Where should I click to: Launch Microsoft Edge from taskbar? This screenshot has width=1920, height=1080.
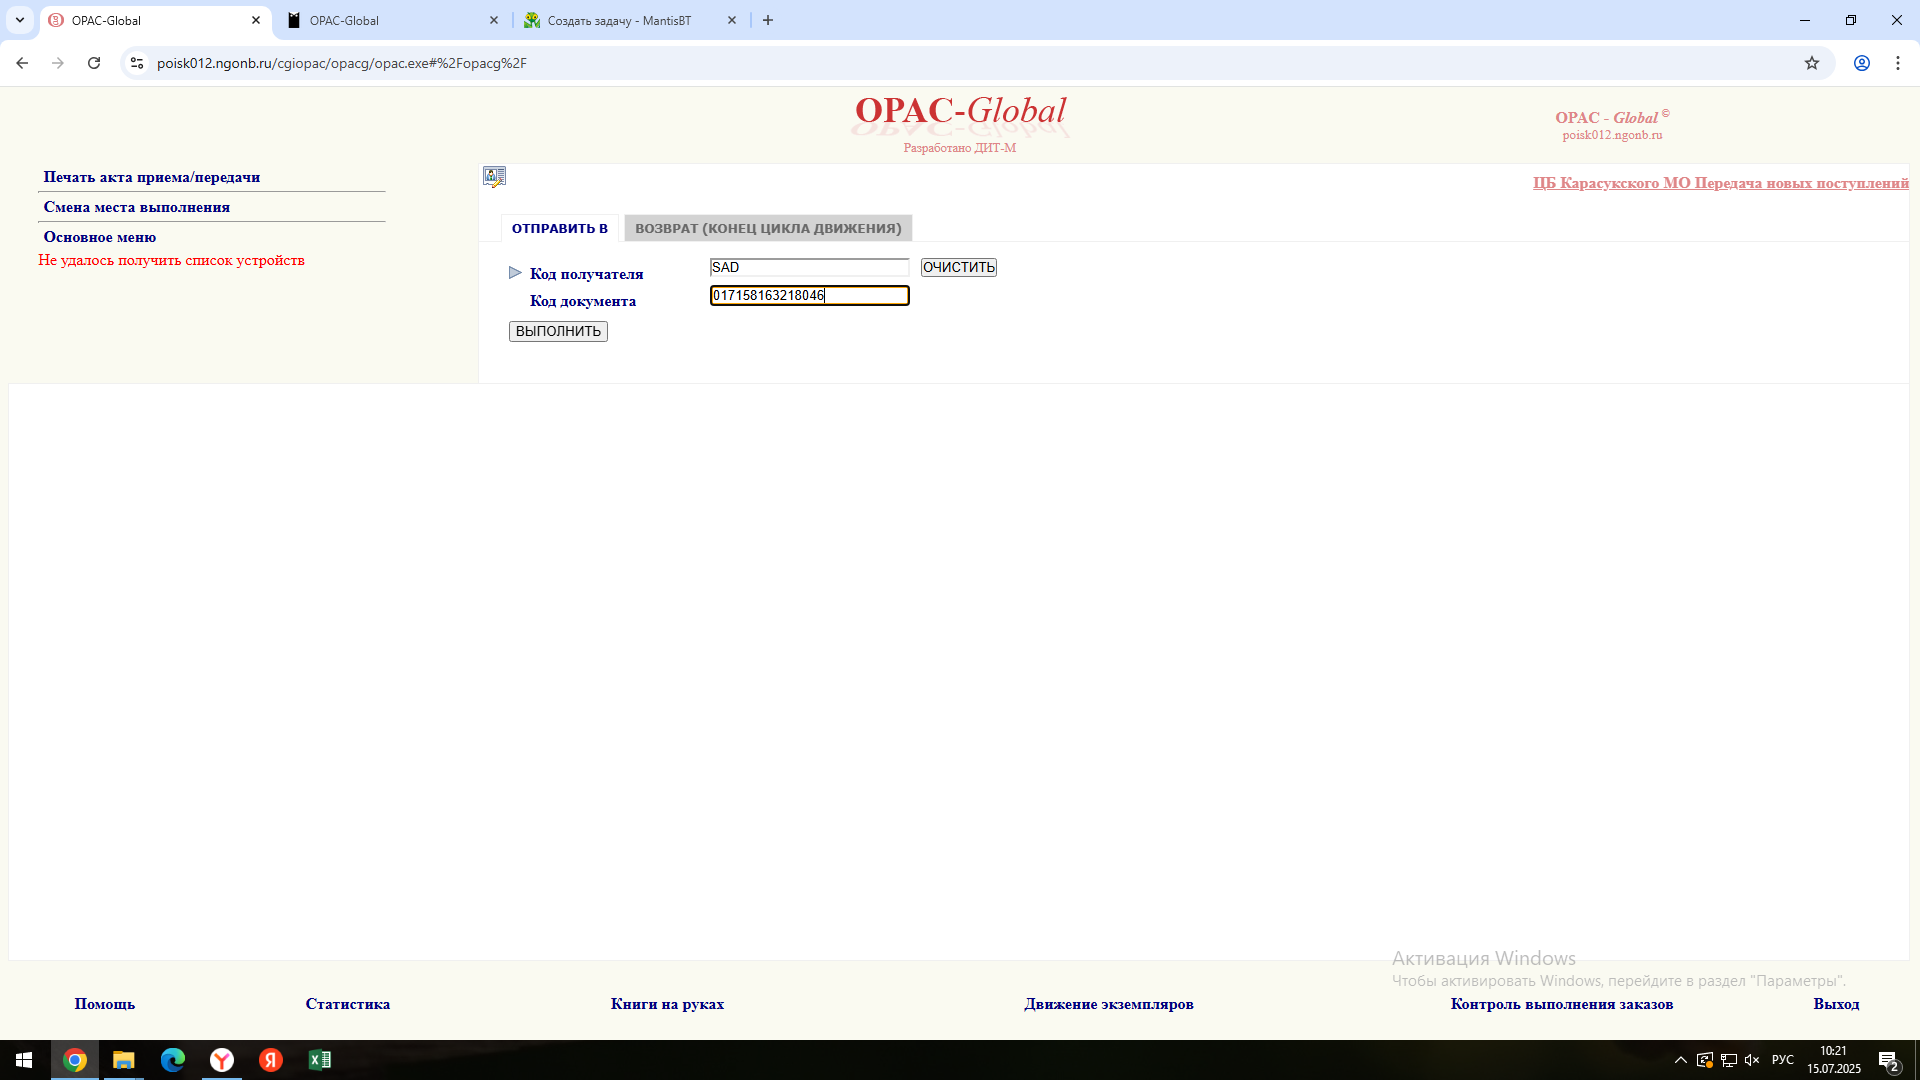coord(173,1060)
